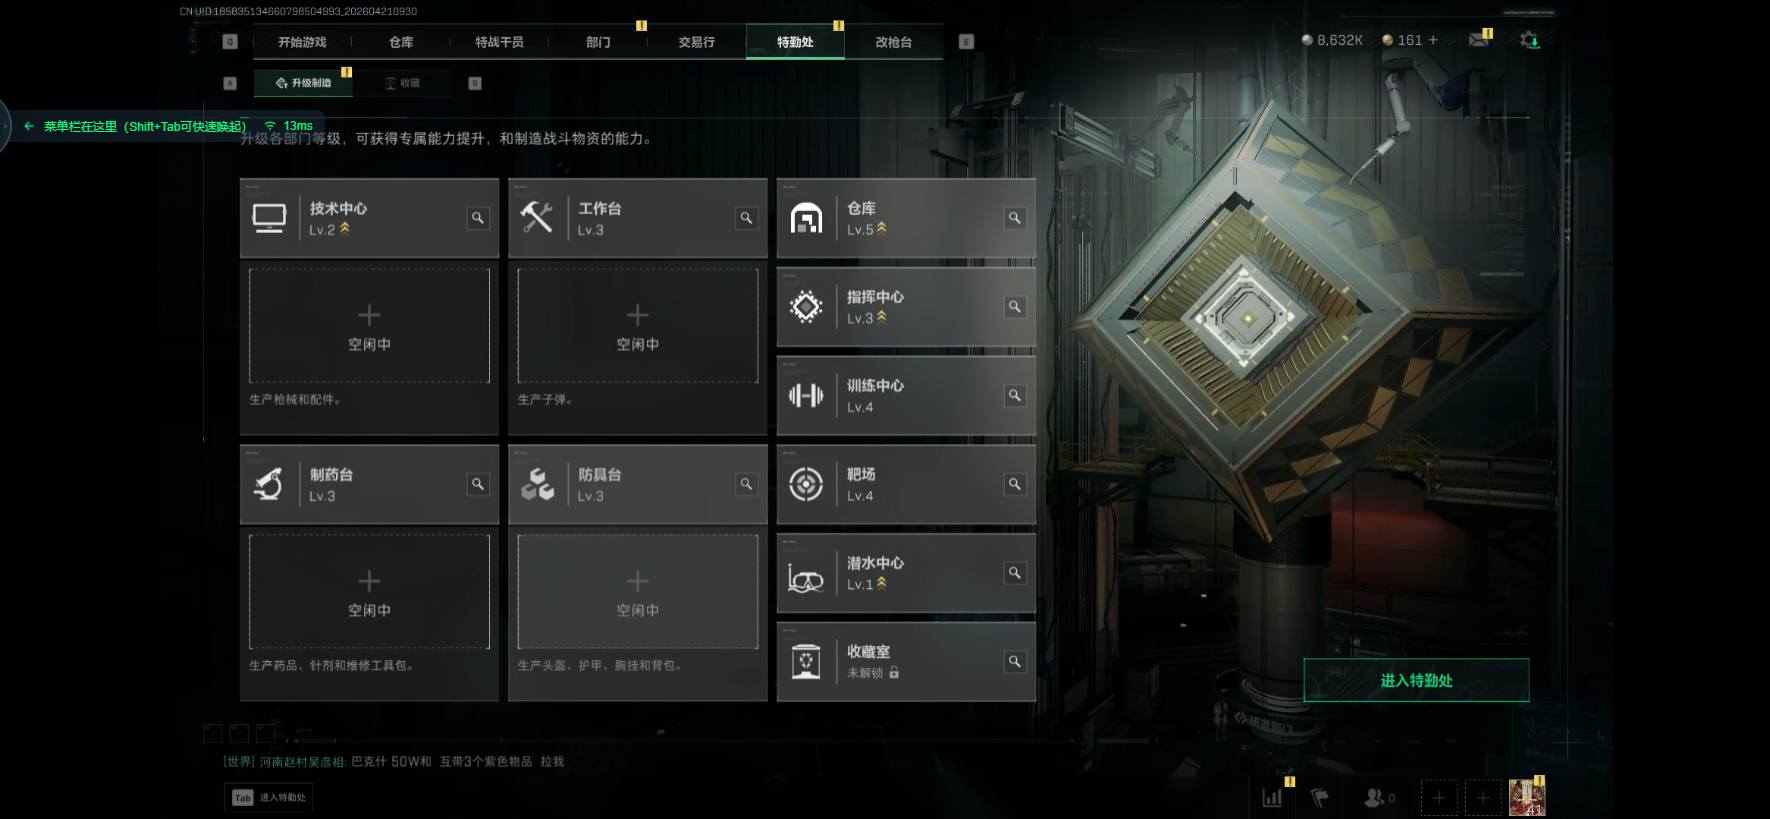
Task: Switch to the 交易行 tab
Action: click(696, 42)
